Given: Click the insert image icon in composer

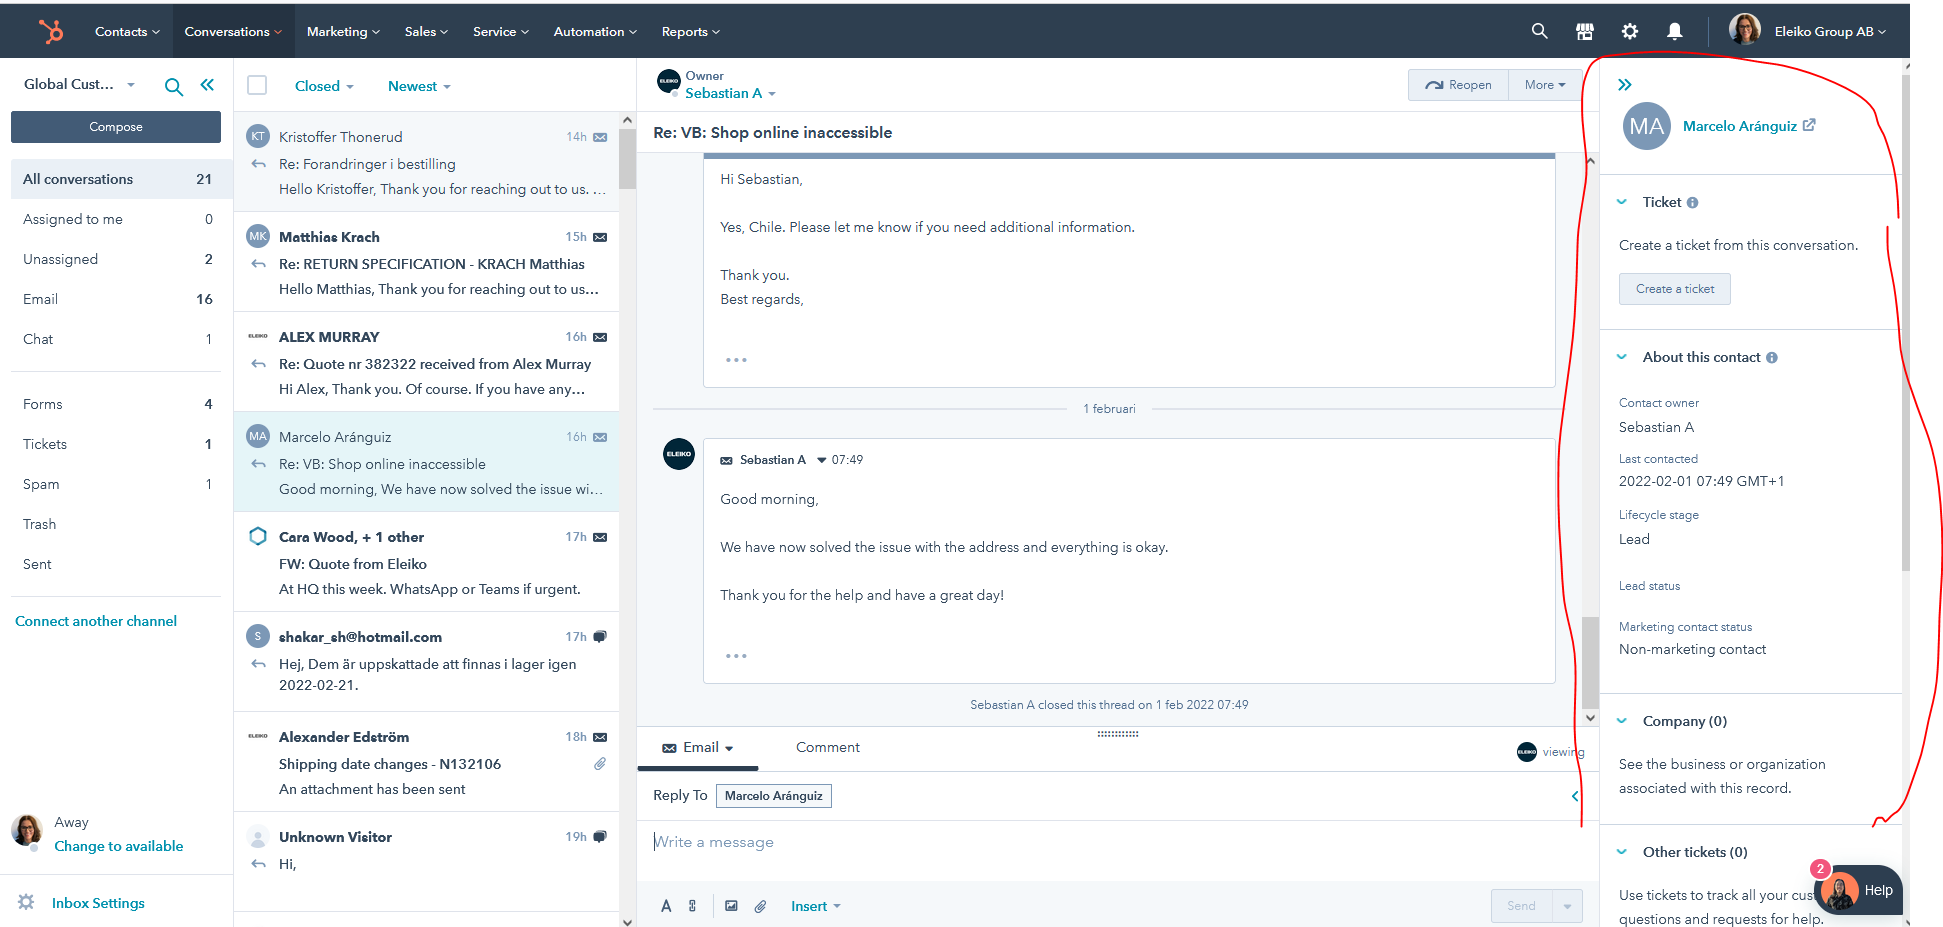Looking at the screenshot, I should coord(731,906).
